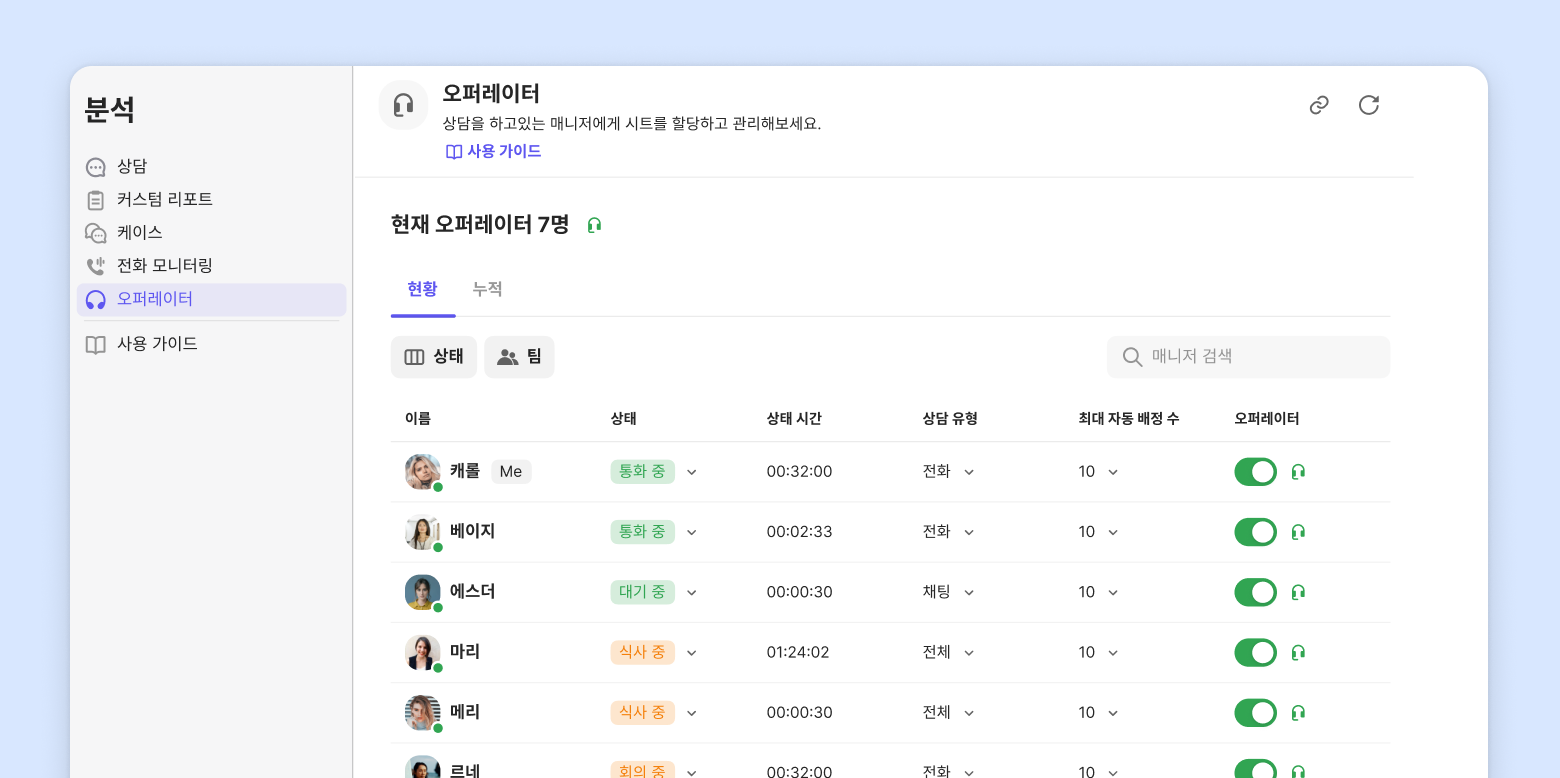
Task: Open the 사용 가이드 link under header
Action: tap(494, 151)
